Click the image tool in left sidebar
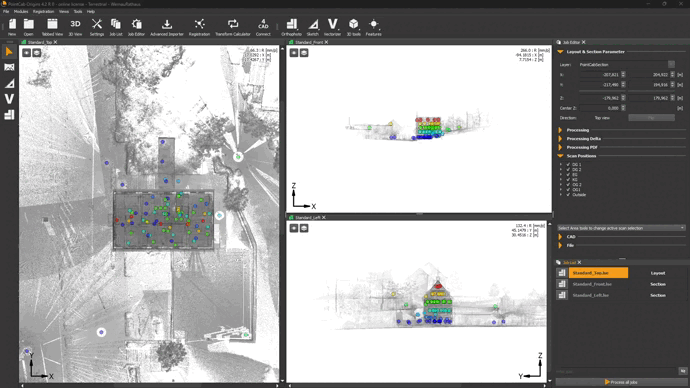Screen dimensions: 690x388 (9, 67)
